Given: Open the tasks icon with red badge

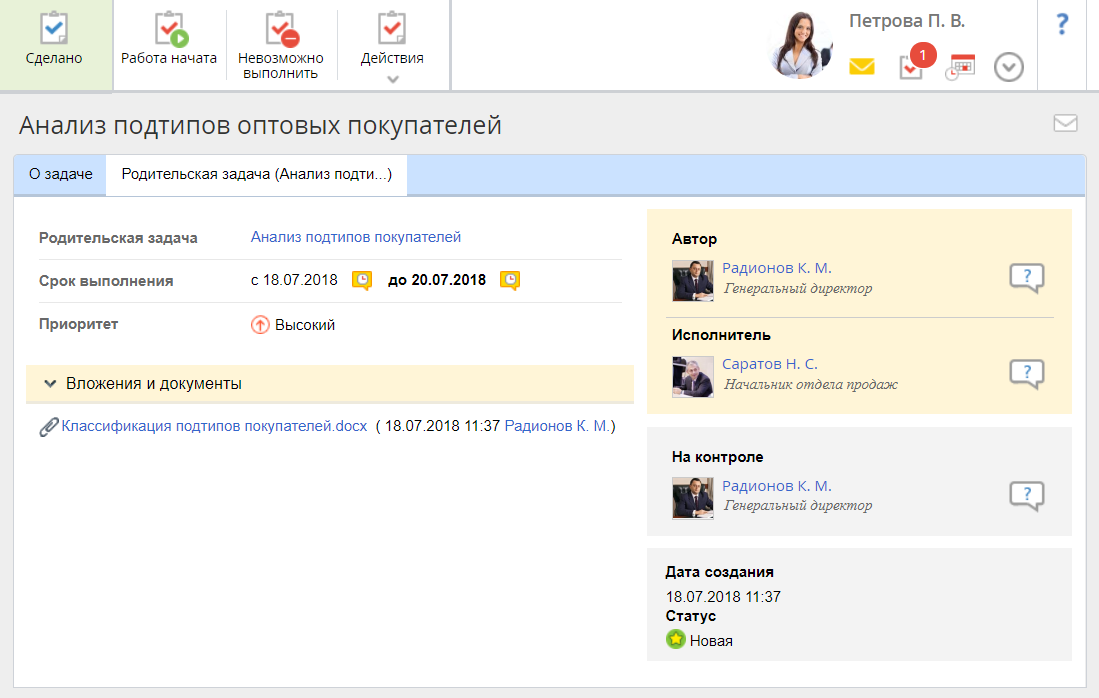Looking at the screenshot, I should (911, 67).
